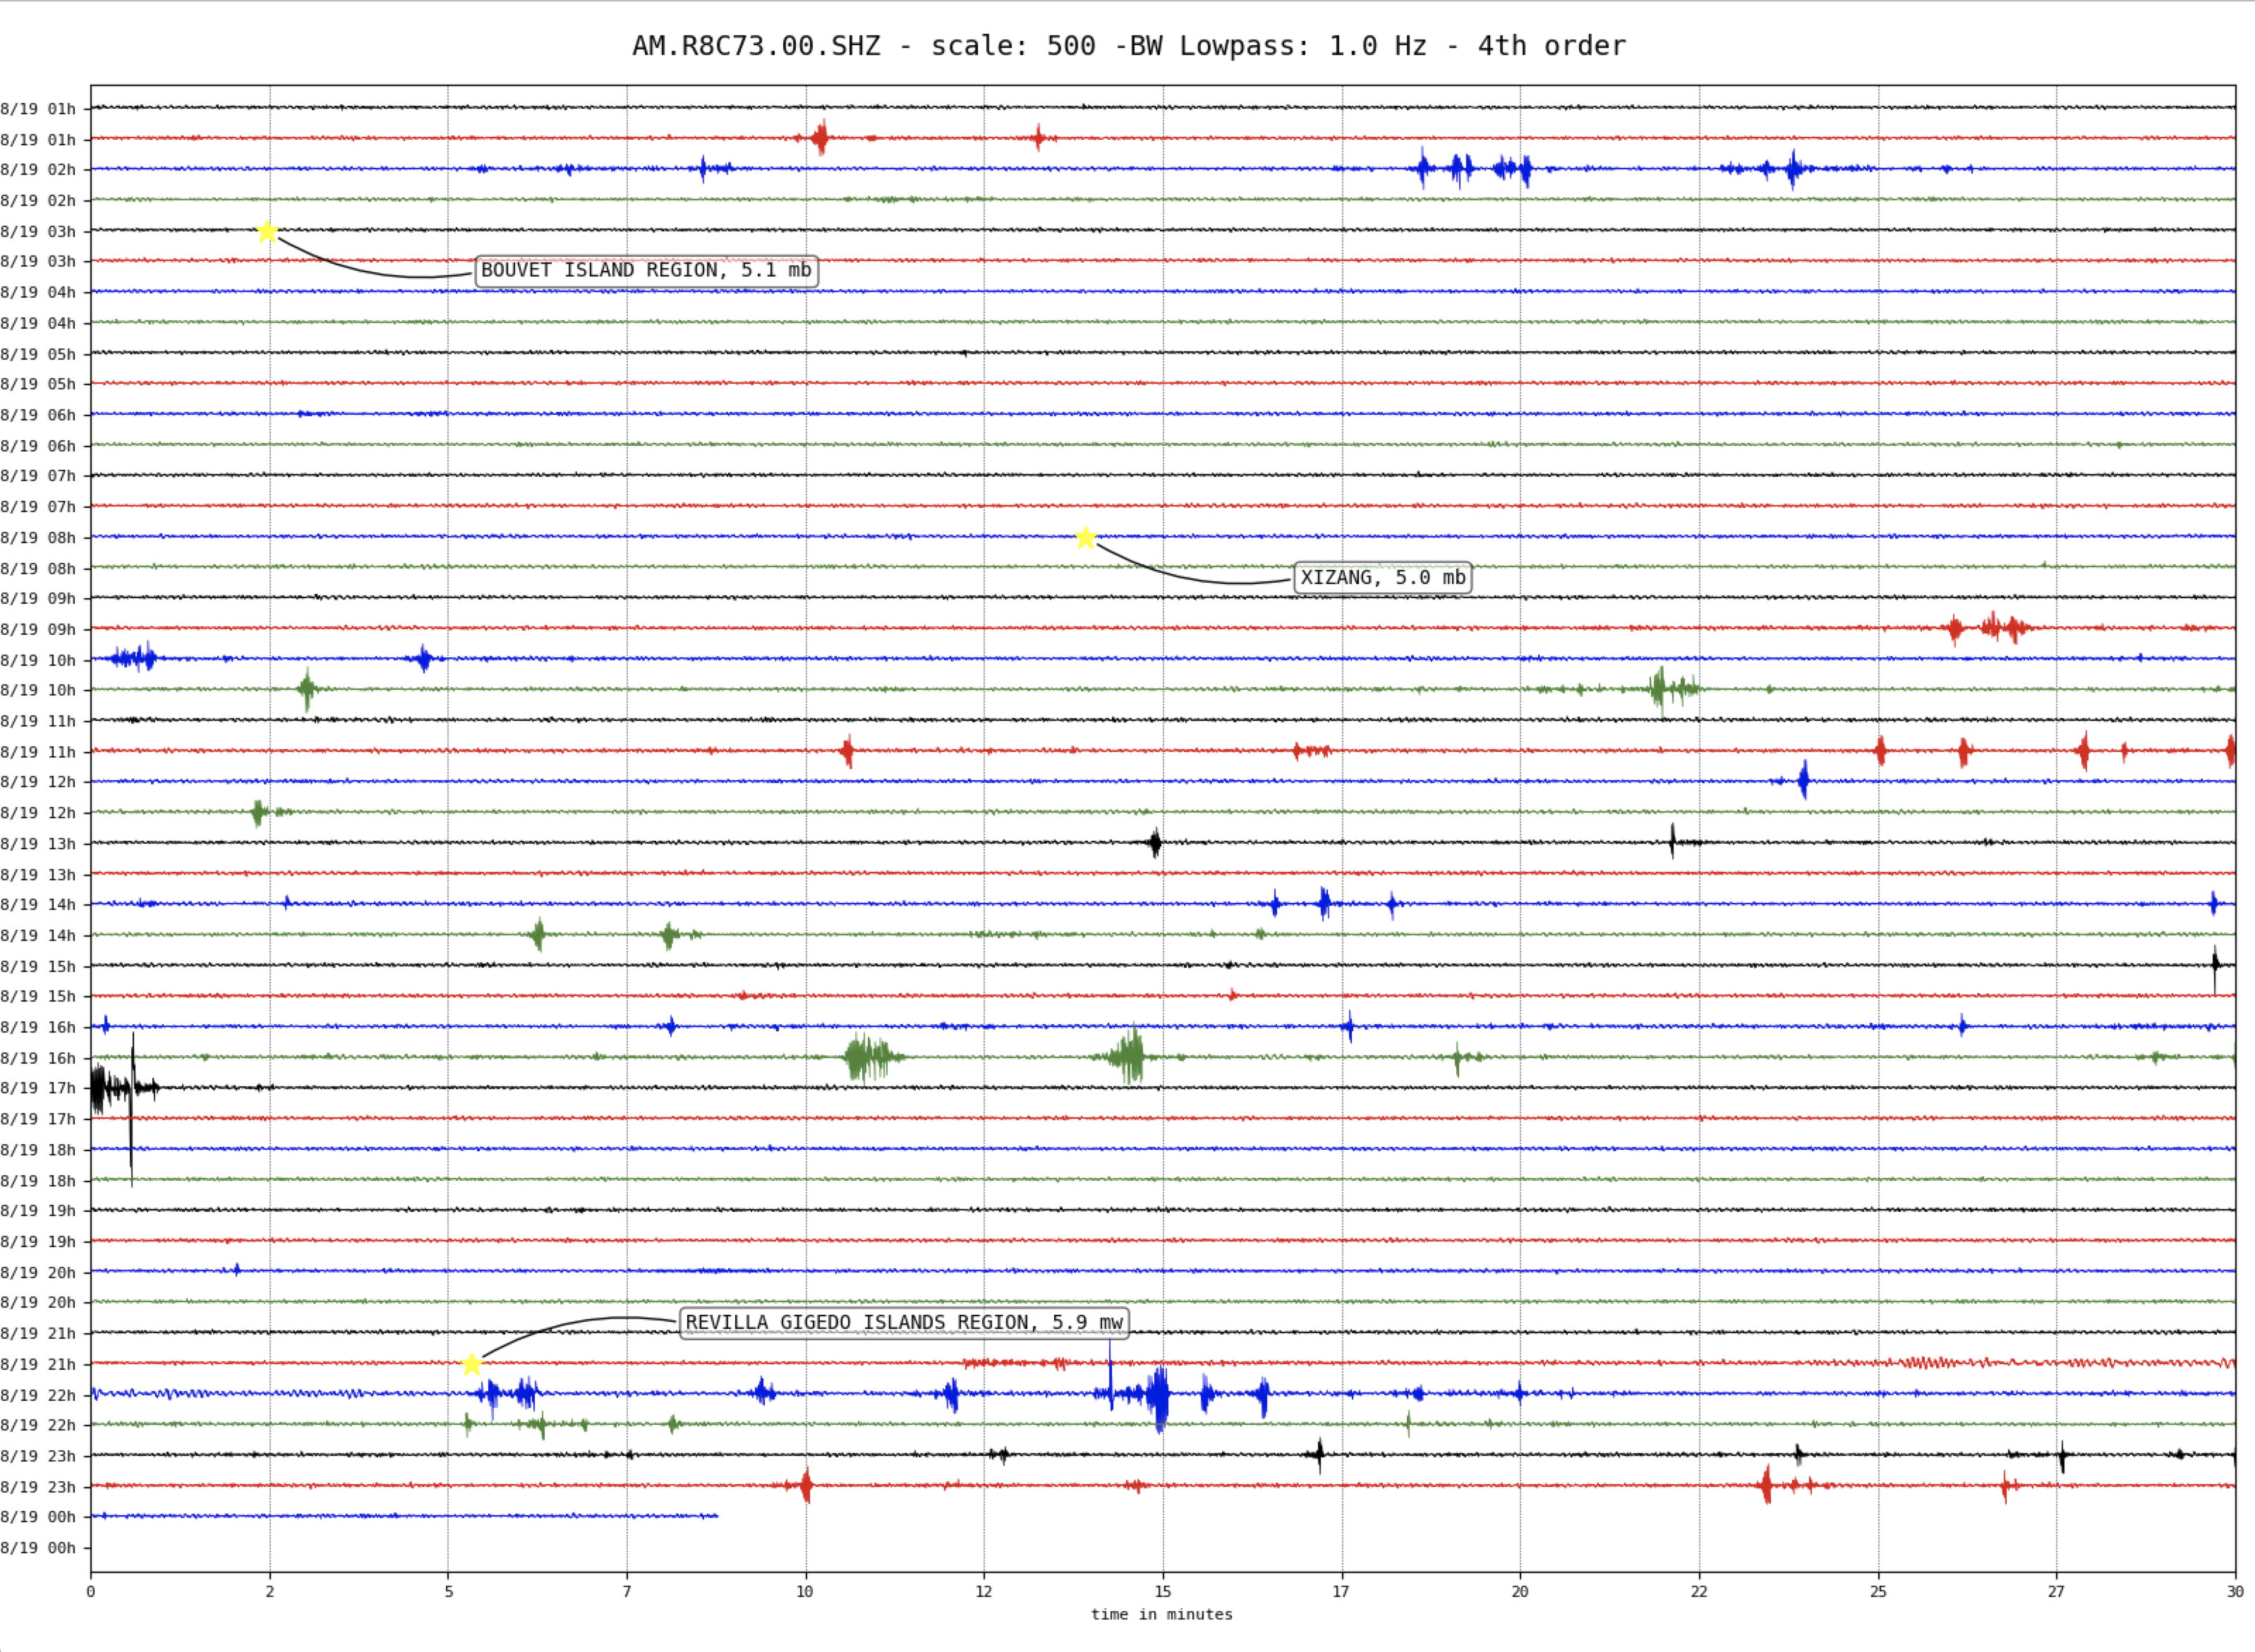The image size is (2255, 1652).
Task: Click '8/19 23h' label beside the red trace
Action: point(38,1487)
